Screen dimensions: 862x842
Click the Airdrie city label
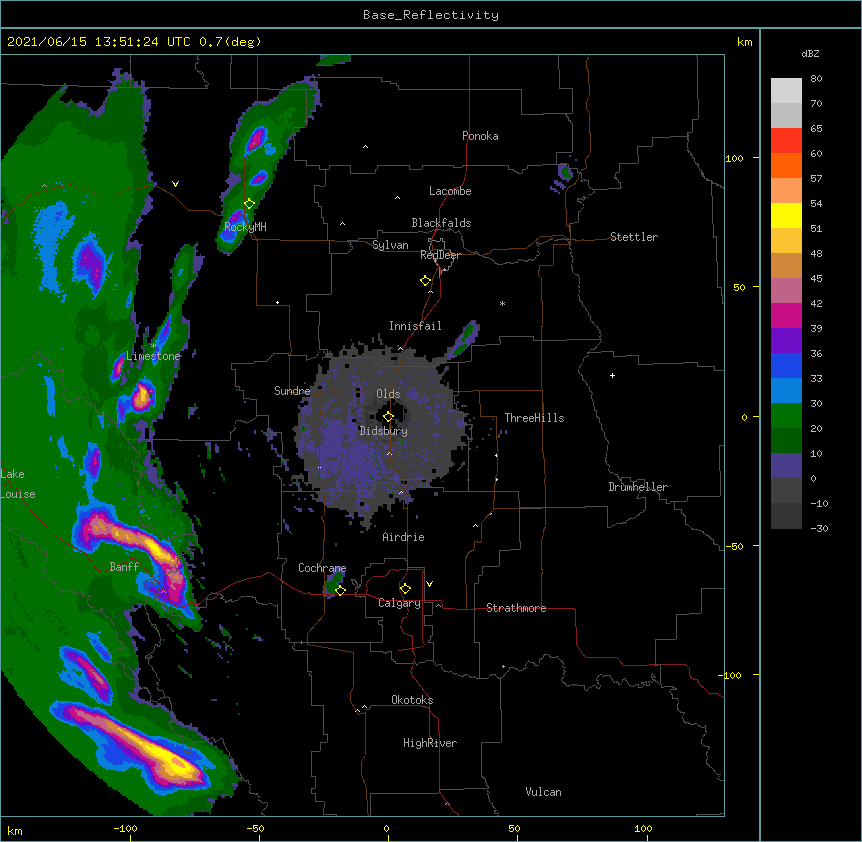403,537
